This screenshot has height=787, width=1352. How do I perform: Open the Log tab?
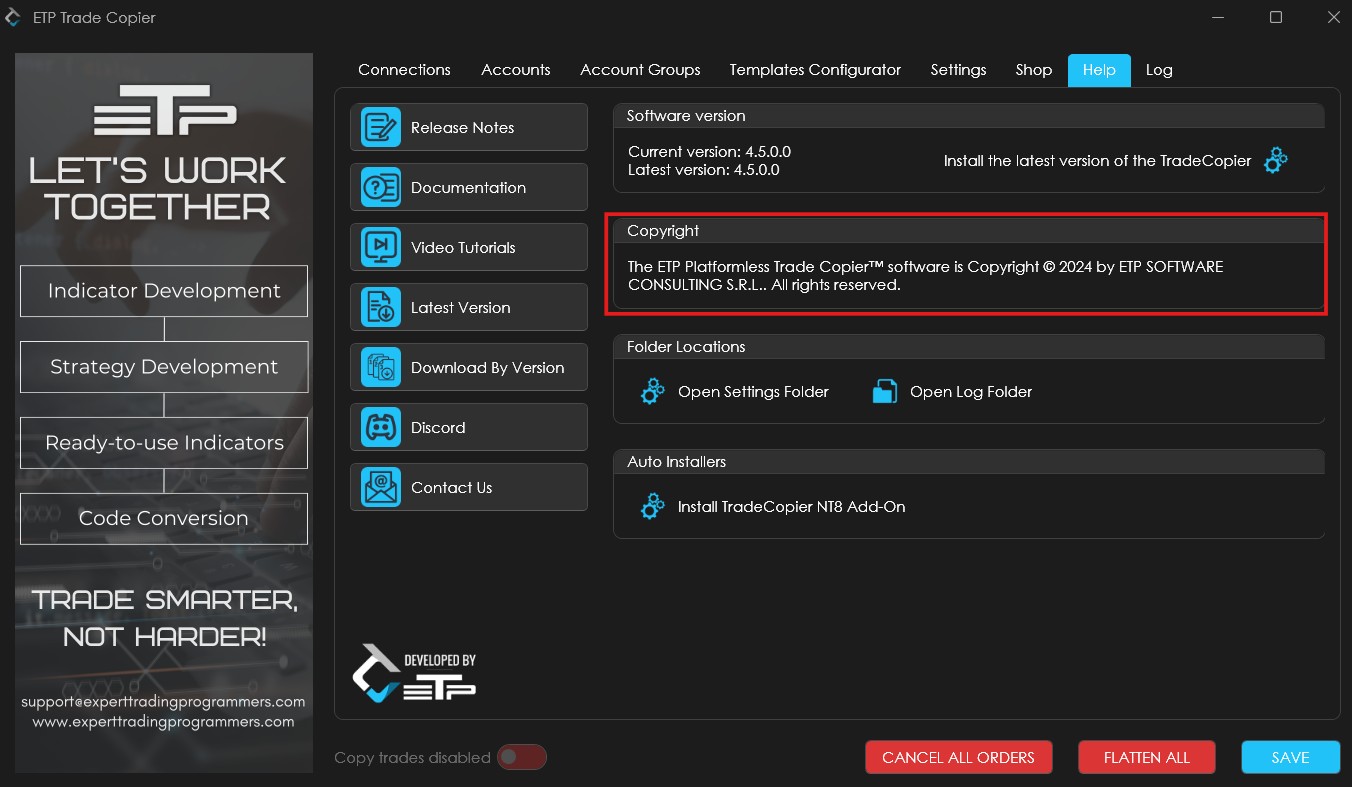click(x=1159, y=70)
